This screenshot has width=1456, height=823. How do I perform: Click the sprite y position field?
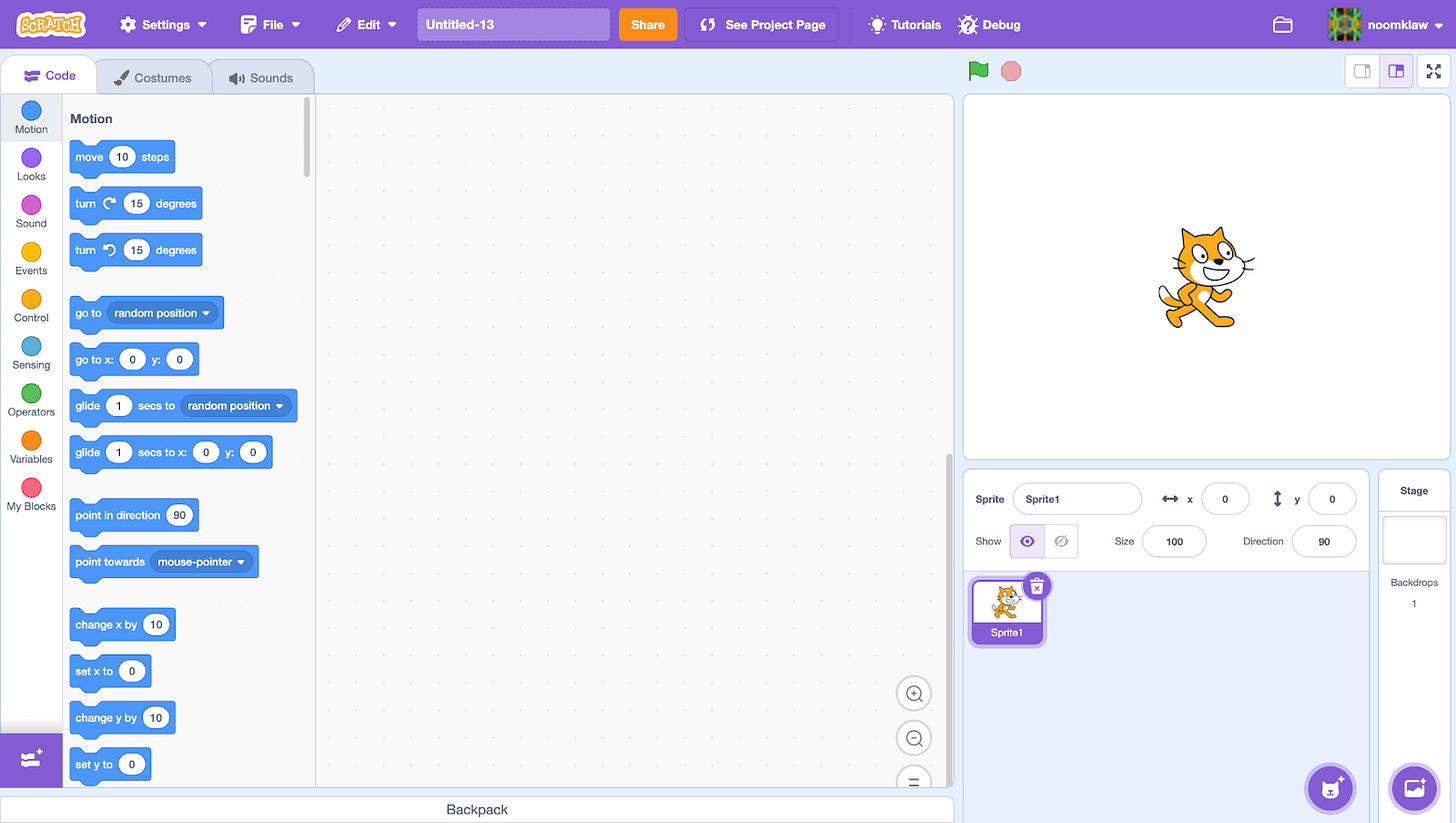(x=1332, y=499)
